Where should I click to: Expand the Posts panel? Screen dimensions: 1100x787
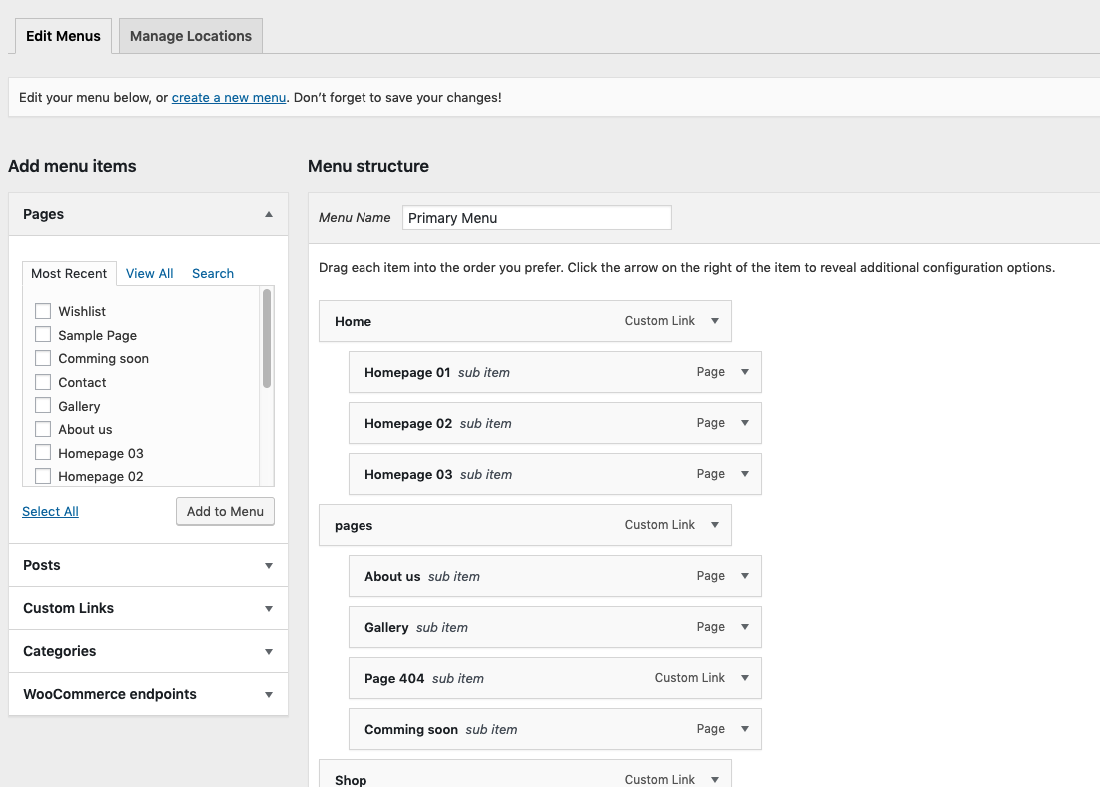pos(148,565)
